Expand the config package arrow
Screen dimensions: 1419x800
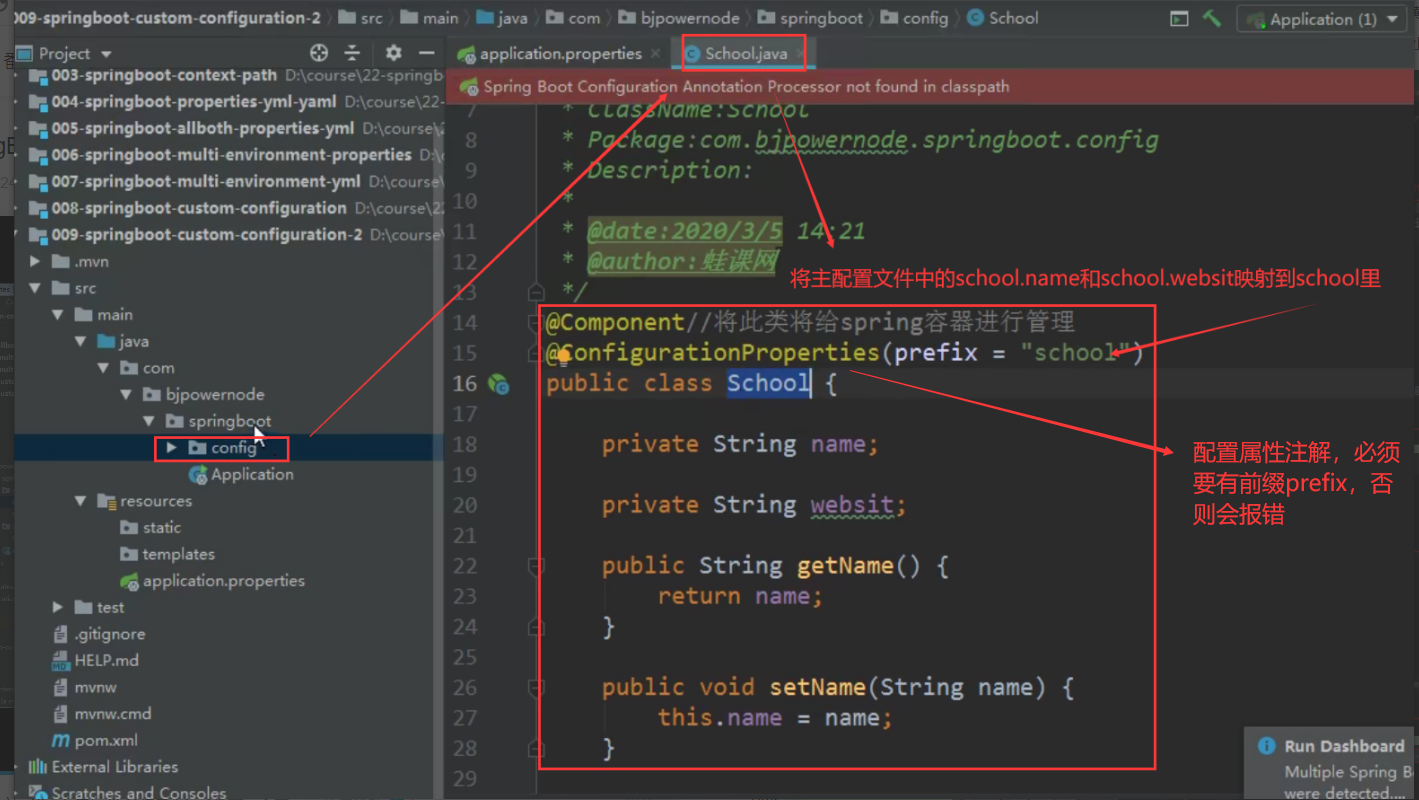(x=171, y=448)
